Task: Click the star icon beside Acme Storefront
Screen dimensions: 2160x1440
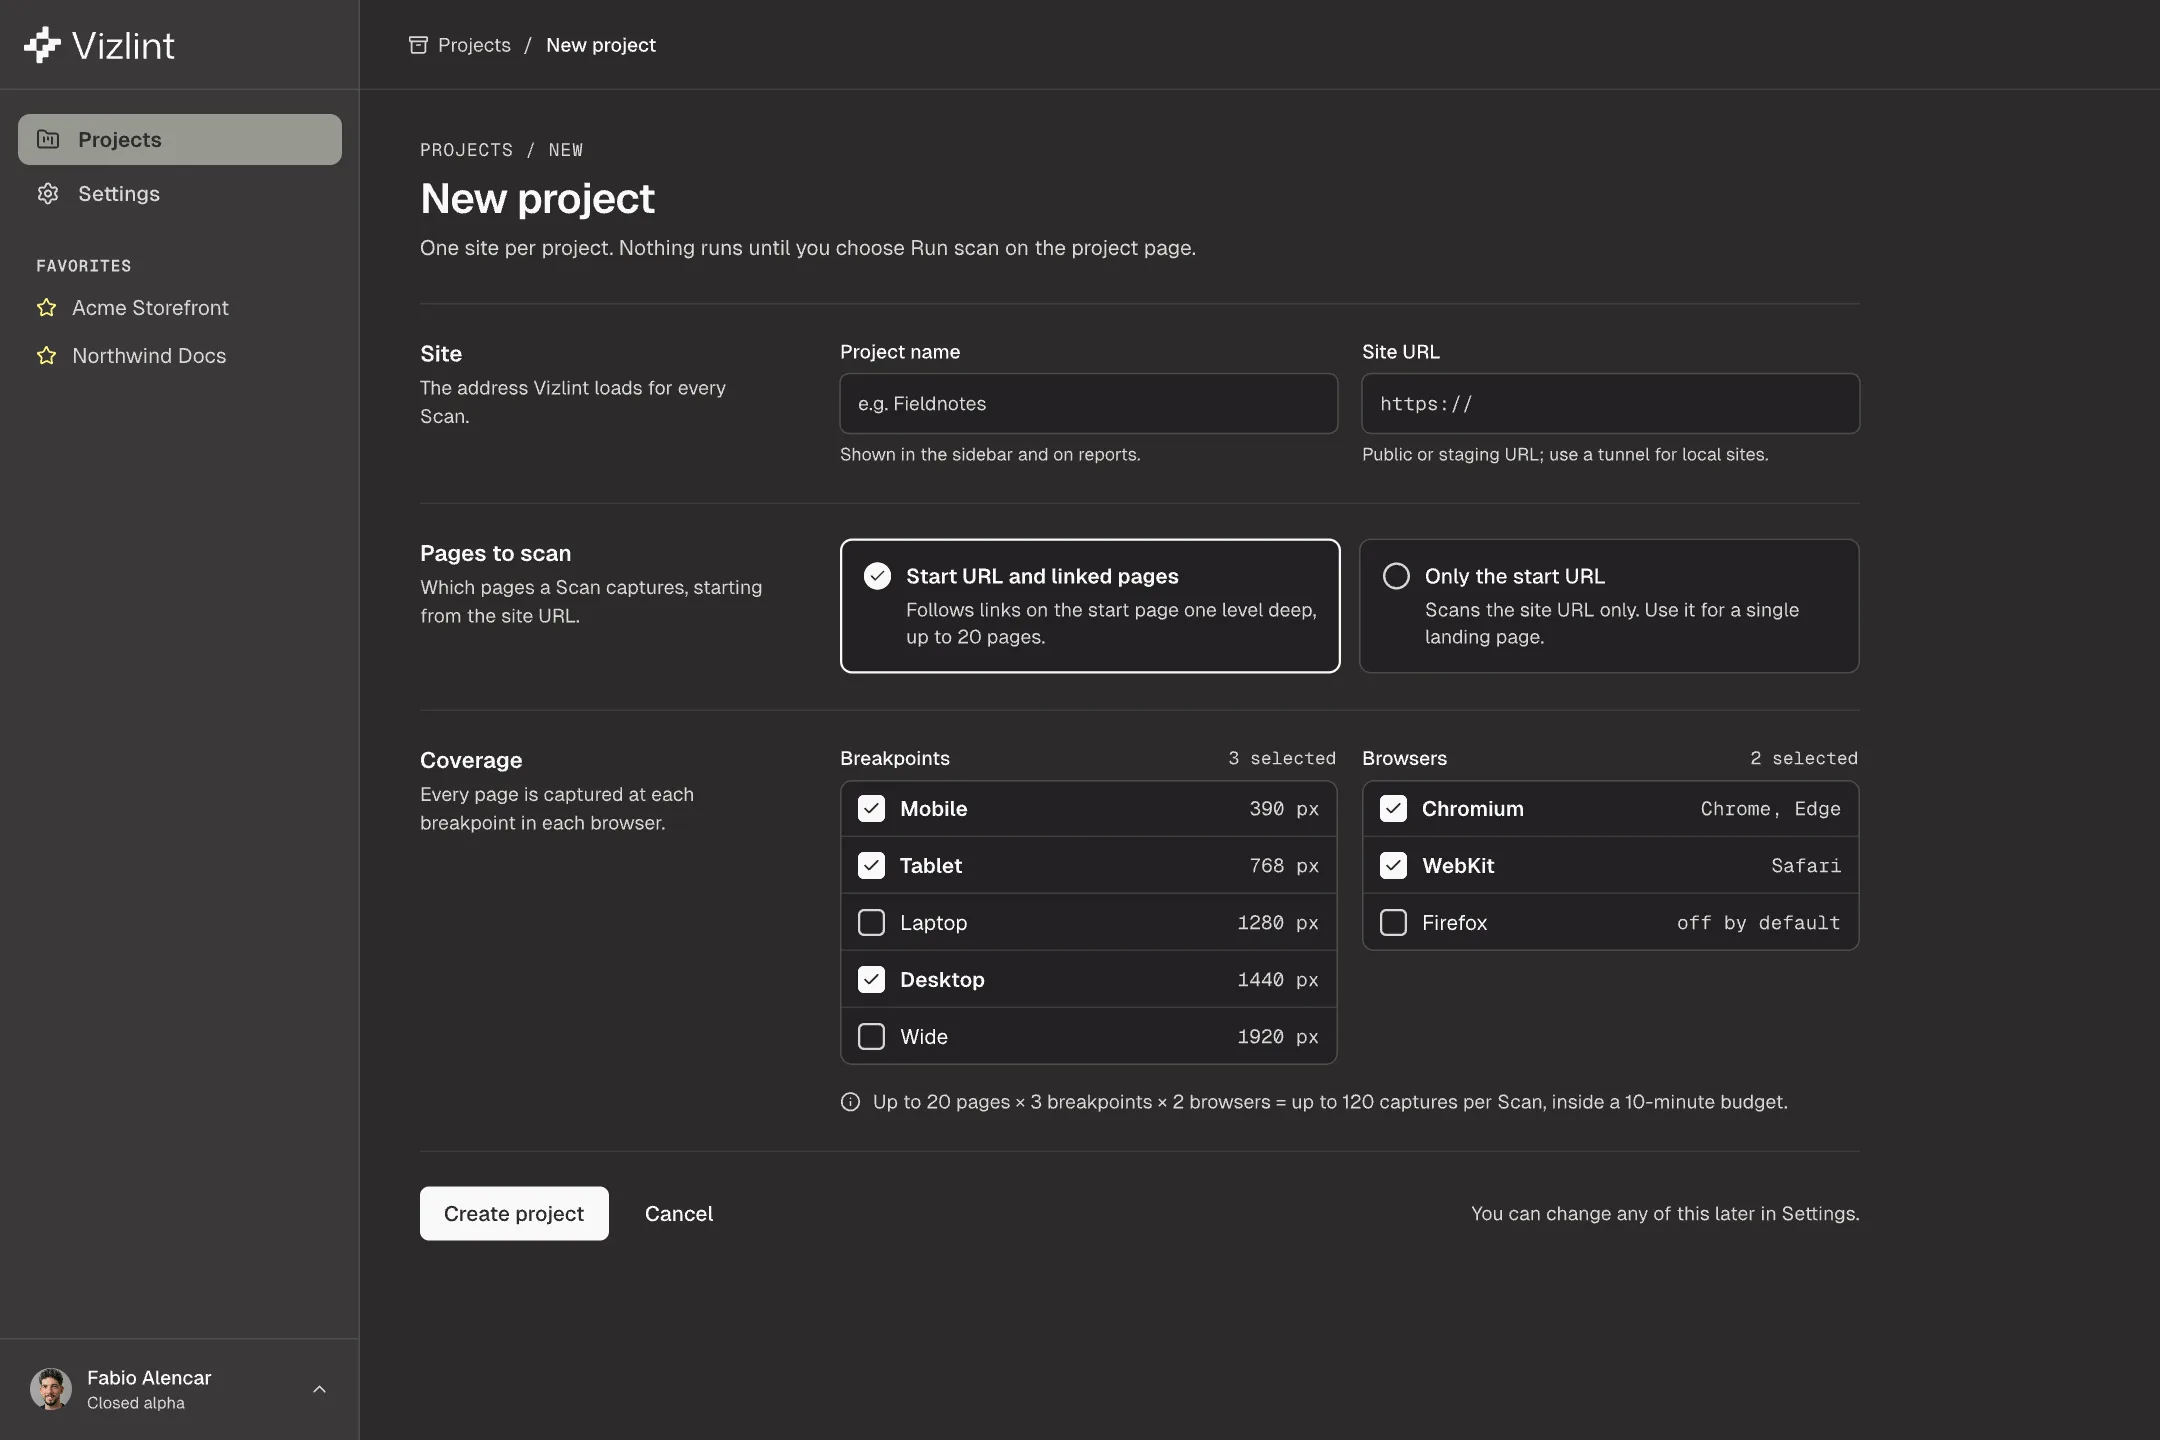Action: 46,307
